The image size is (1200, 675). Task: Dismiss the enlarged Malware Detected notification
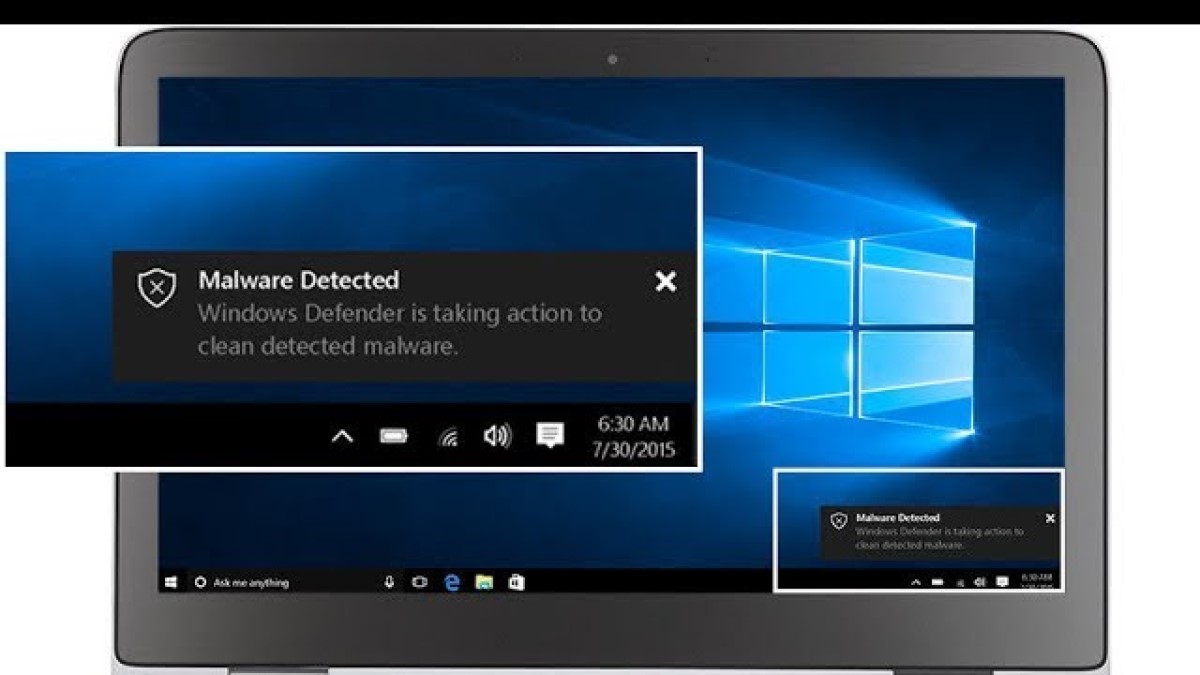[666, 282]
